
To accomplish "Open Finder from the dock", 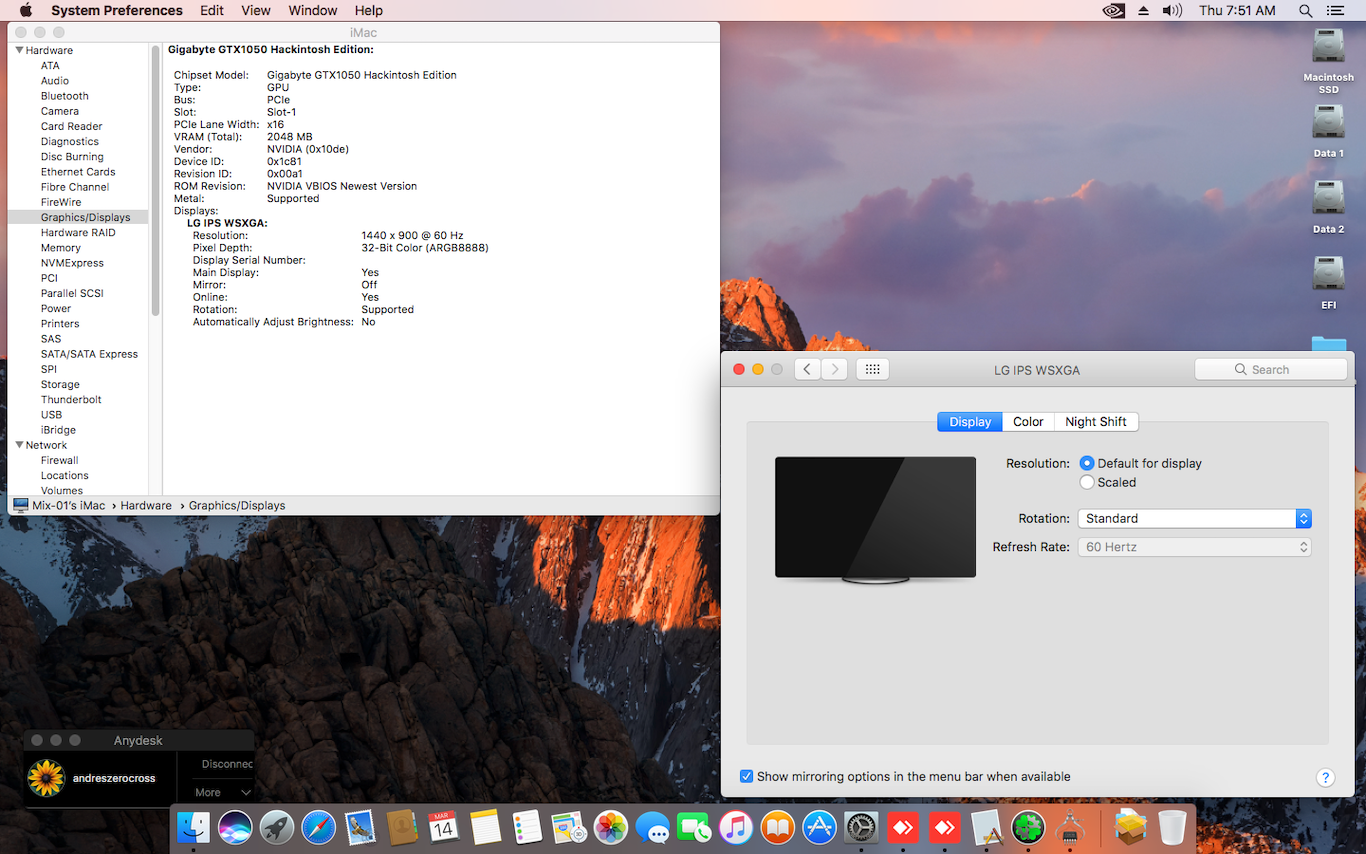I will pos(193,827).
